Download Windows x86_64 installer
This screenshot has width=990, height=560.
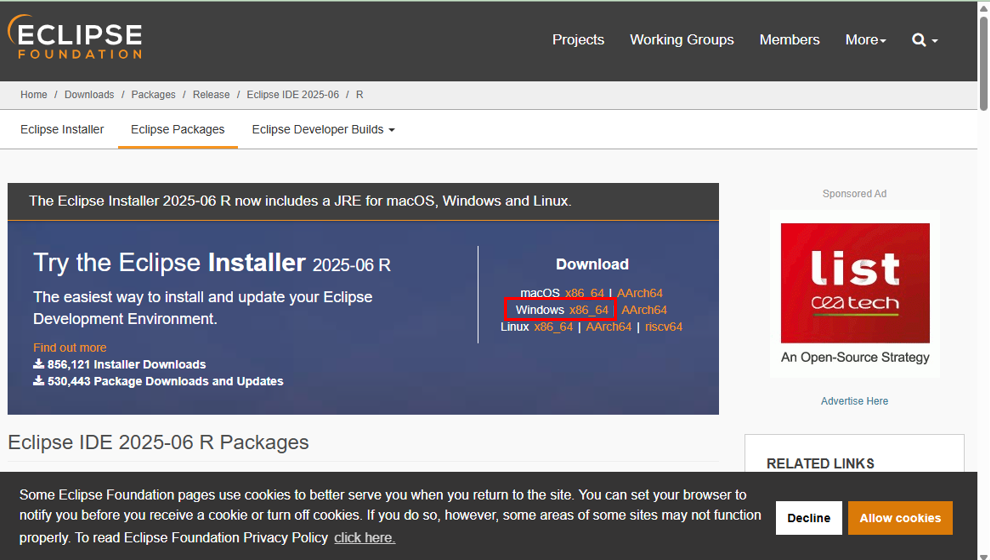pos(588,310)
